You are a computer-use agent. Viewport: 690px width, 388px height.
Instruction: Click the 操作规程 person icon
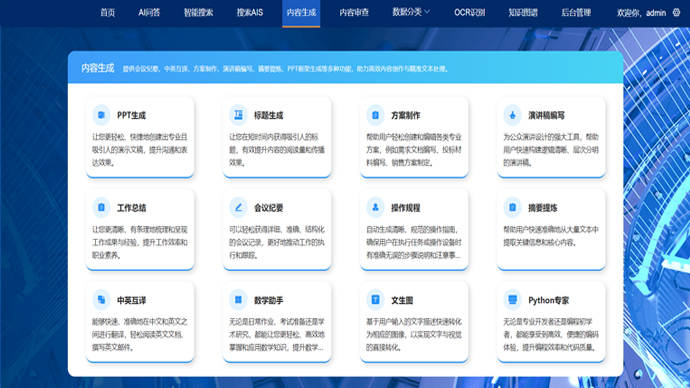(375, 207)
